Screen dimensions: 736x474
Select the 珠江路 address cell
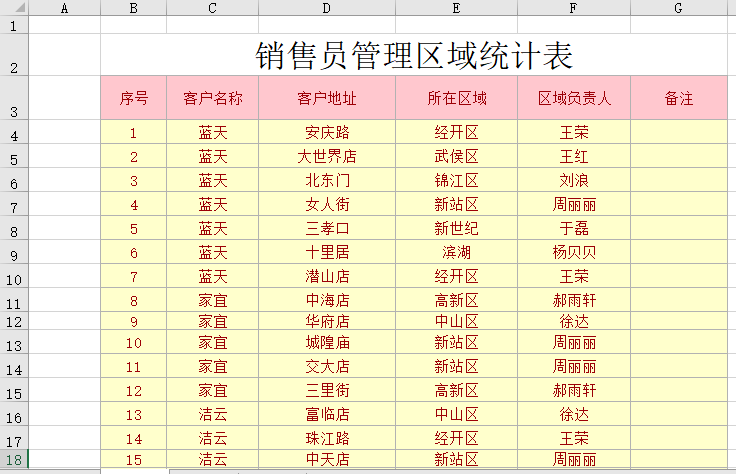(x=327, y=438)
